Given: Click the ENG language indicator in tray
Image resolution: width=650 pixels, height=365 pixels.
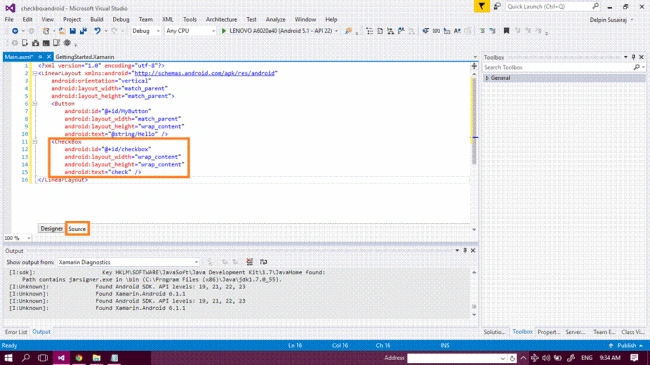Looking at the screenshot, I should click(586, 358).
